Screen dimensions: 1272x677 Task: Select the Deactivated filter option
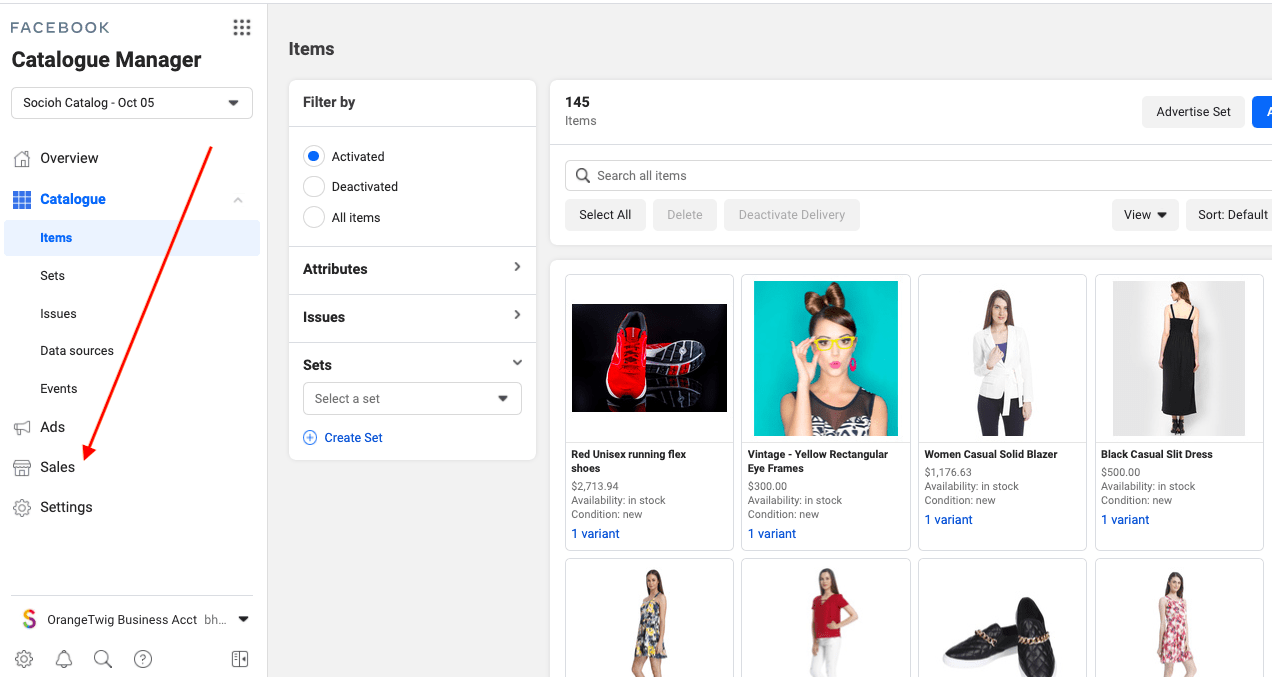314,187
